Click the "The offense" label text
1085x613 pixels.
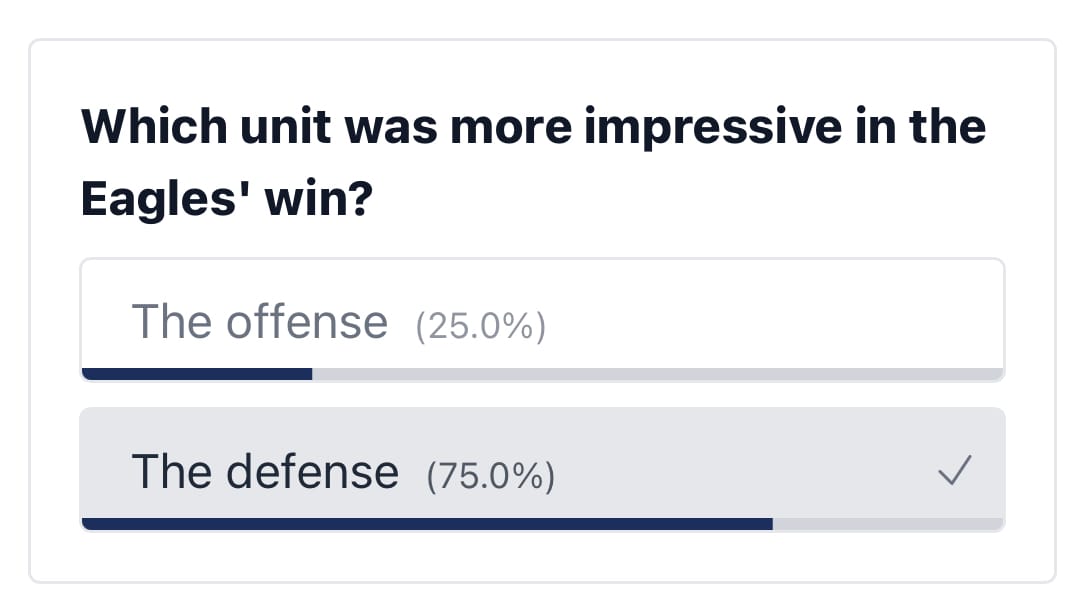point(259,322)
